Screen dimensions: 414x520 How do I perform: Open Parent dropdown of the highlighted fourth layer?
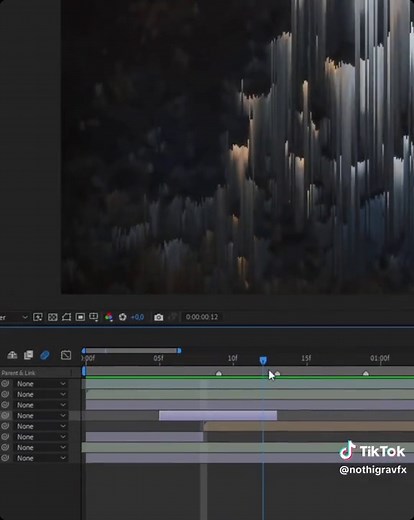[x=41, y=416]
